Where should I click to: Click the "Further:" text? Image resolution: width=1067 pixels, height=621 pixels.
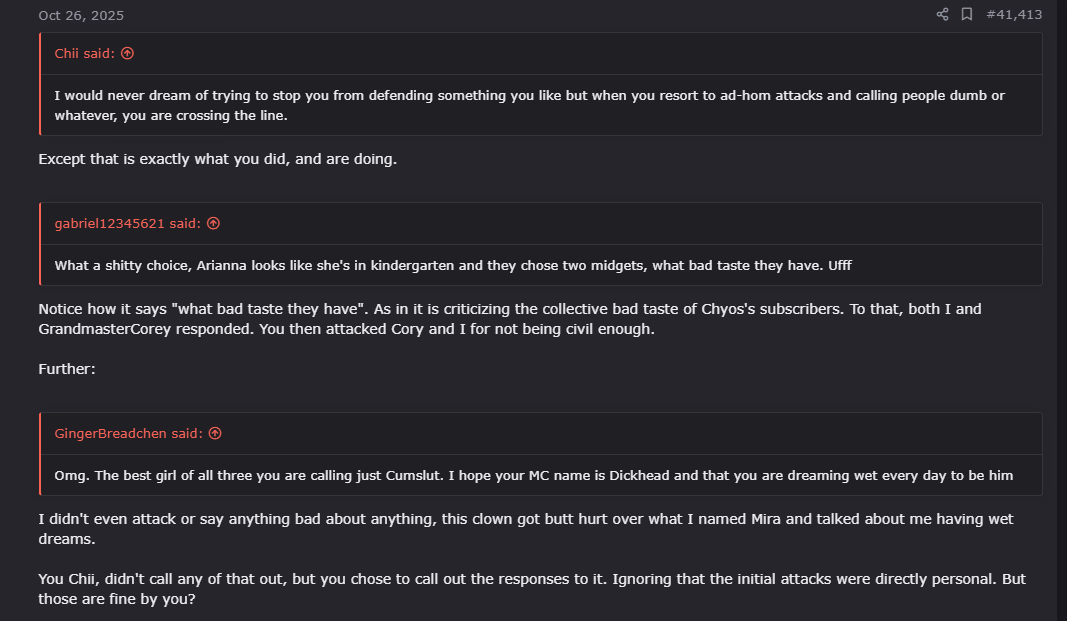[x=67, y=369]
